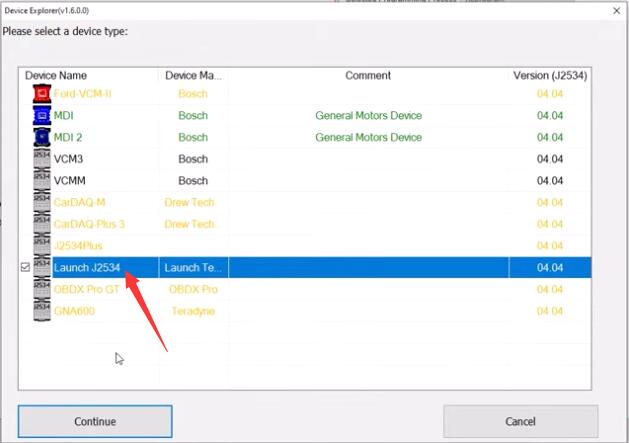Select the J2534Plus device name
The height and width of the screenshot is (443, 629).
[78, 246]
